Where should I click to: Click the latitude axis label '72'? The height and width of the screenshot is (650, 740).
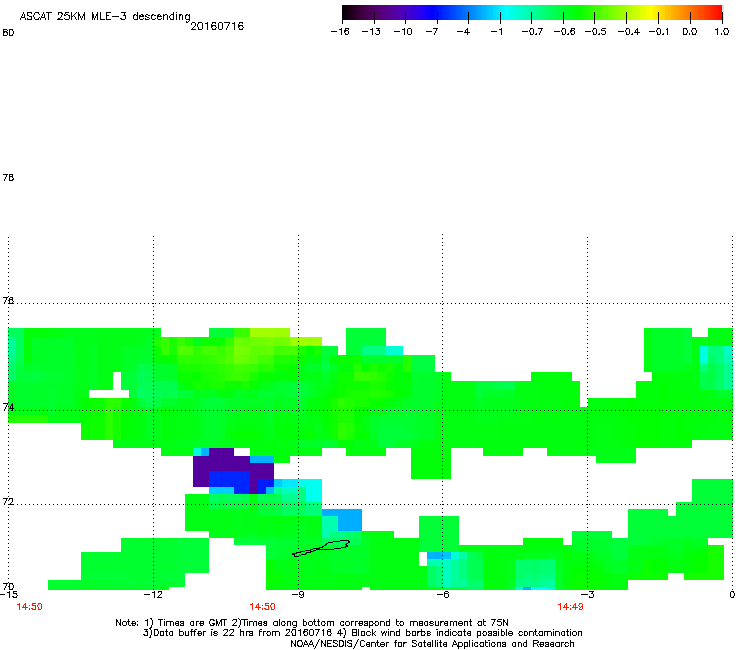click(8, 502)
